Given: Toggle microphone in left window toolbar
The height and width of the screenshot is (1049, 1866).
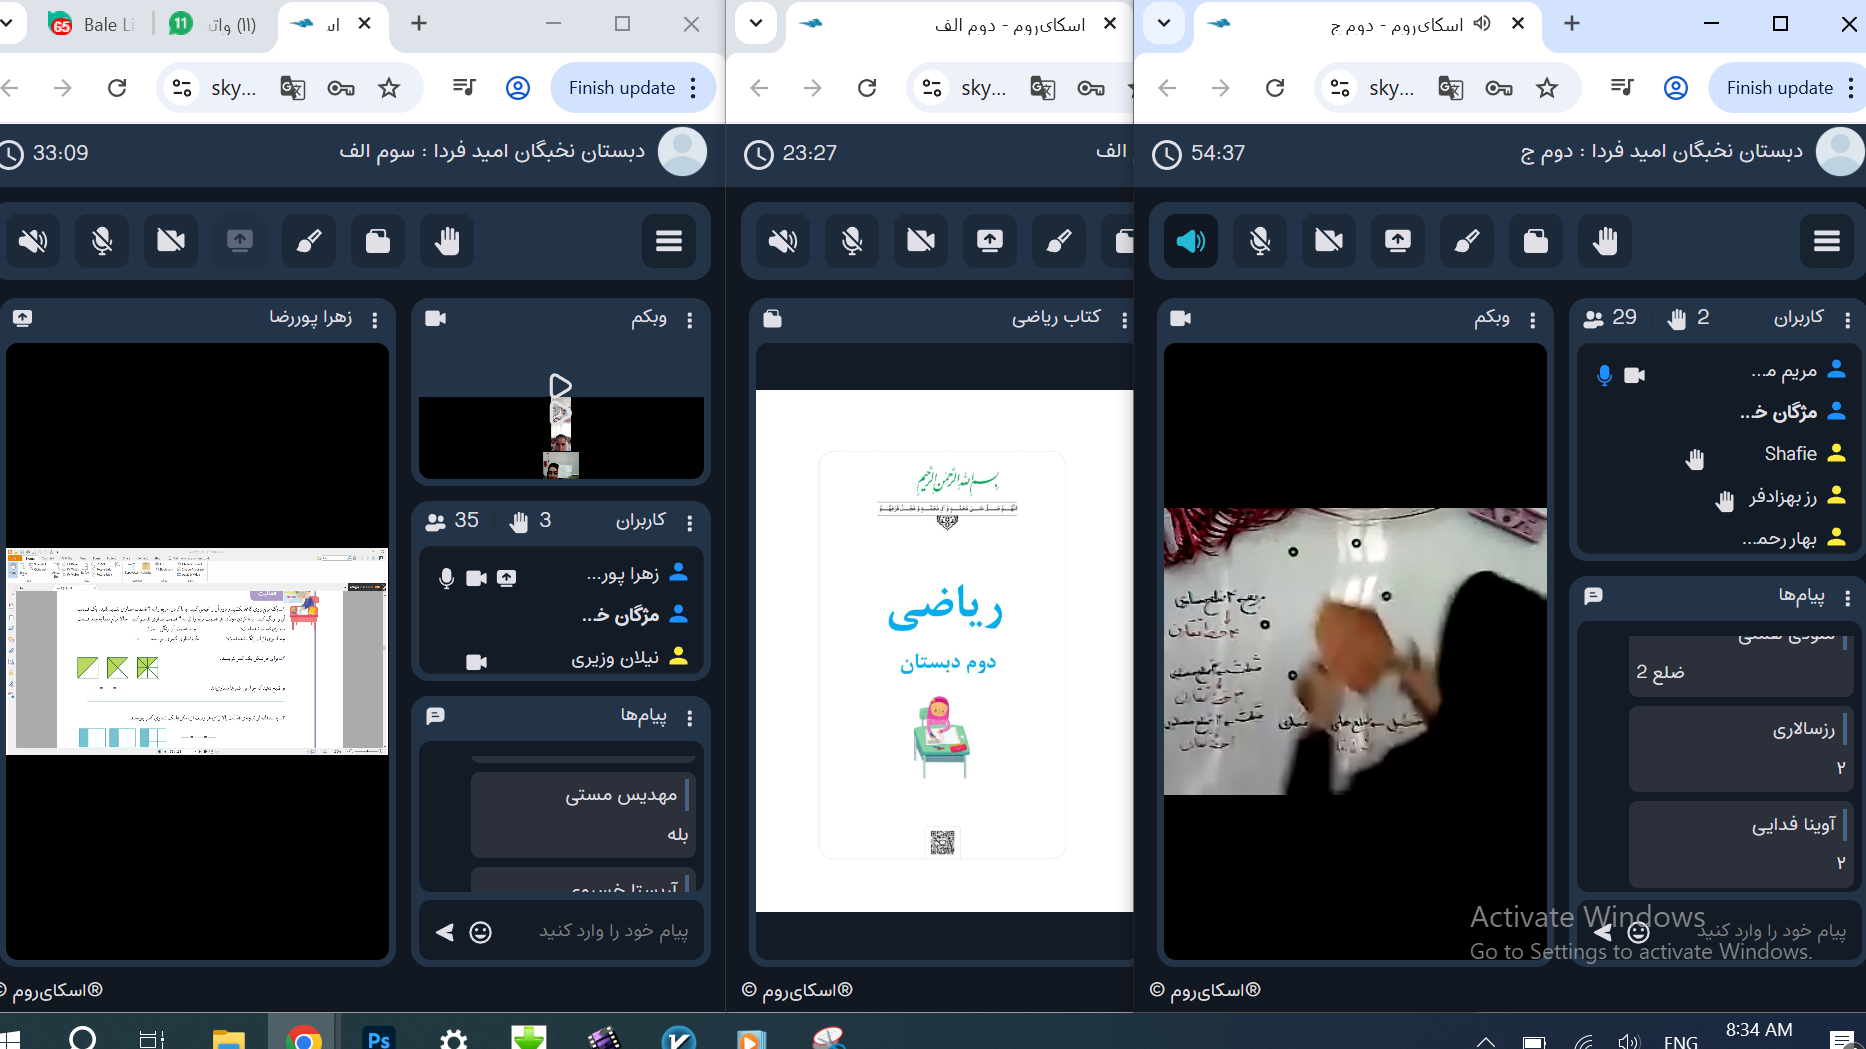Looking at the screenshot, I should click(x=102, y=241).
